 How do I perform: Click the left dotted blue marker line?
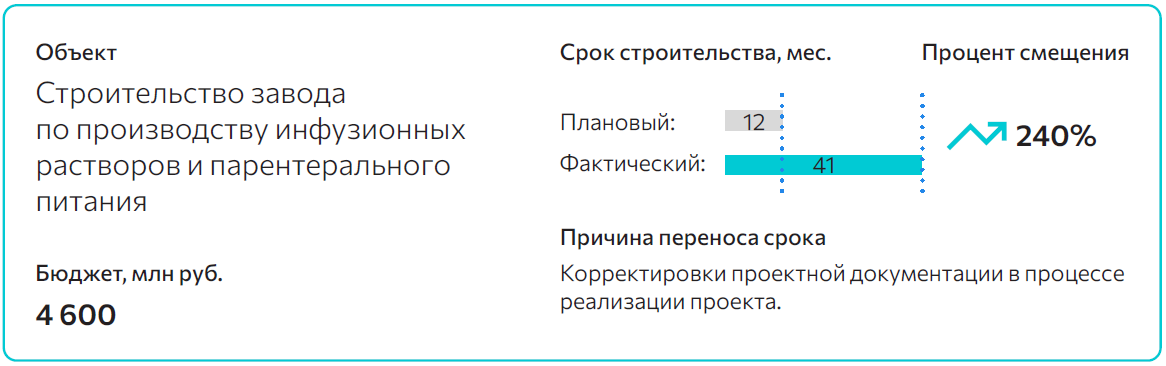click(x=782, y=144)
